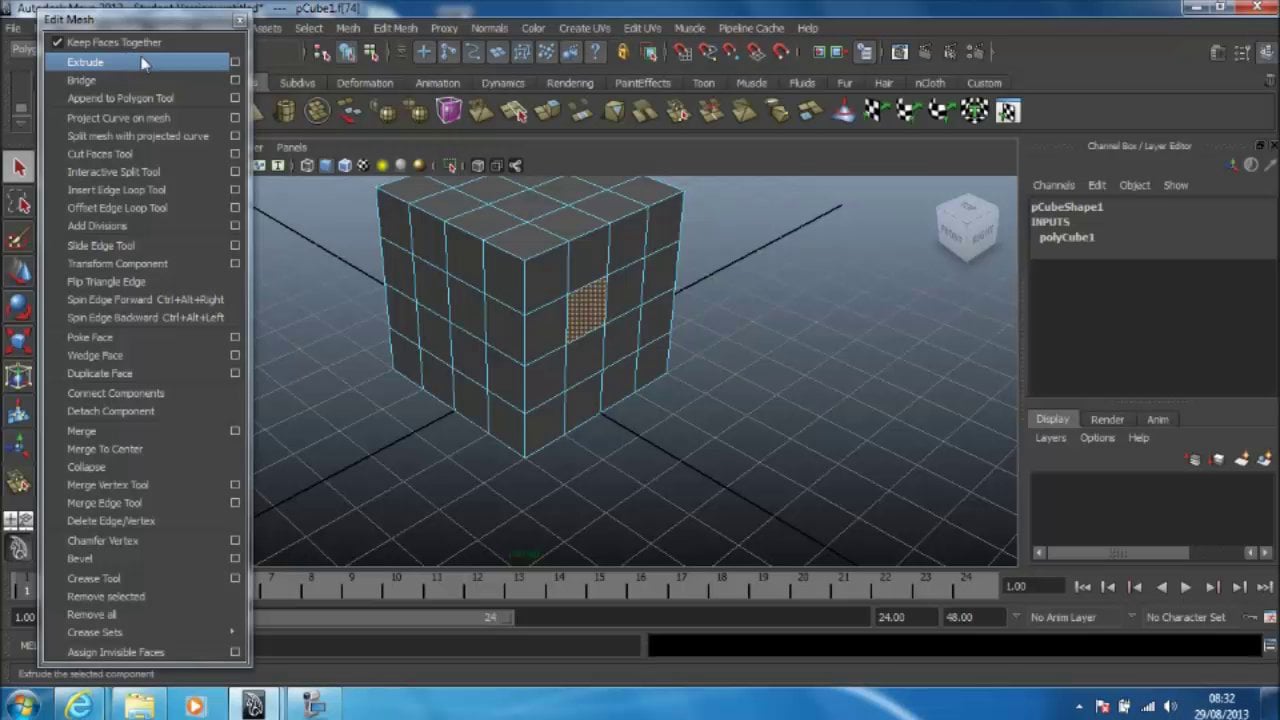Image resolution: width=1280 pixels, height=720 pixels.
Task: Open Bridge options box
Action: [235, 80]
